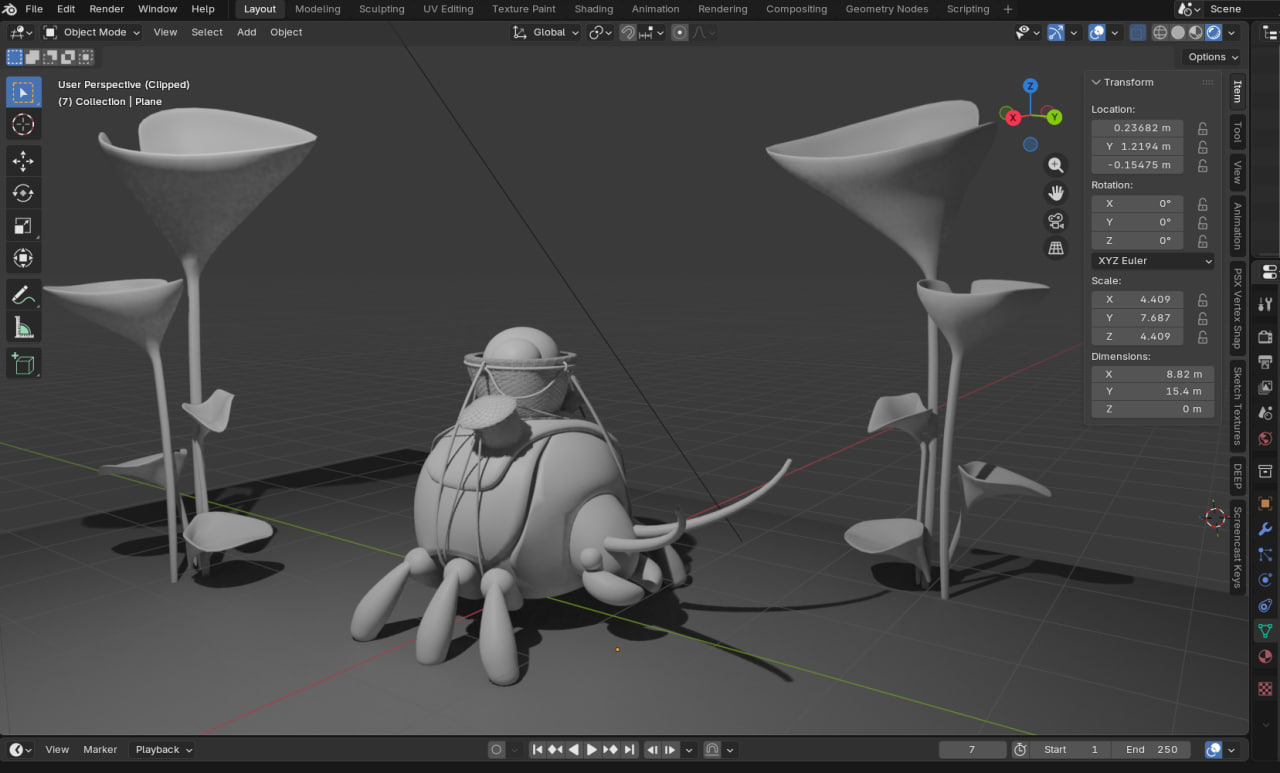The image size is (1280, 773).
Task: Click the Cursor tool icon
Action: point(24,125)
